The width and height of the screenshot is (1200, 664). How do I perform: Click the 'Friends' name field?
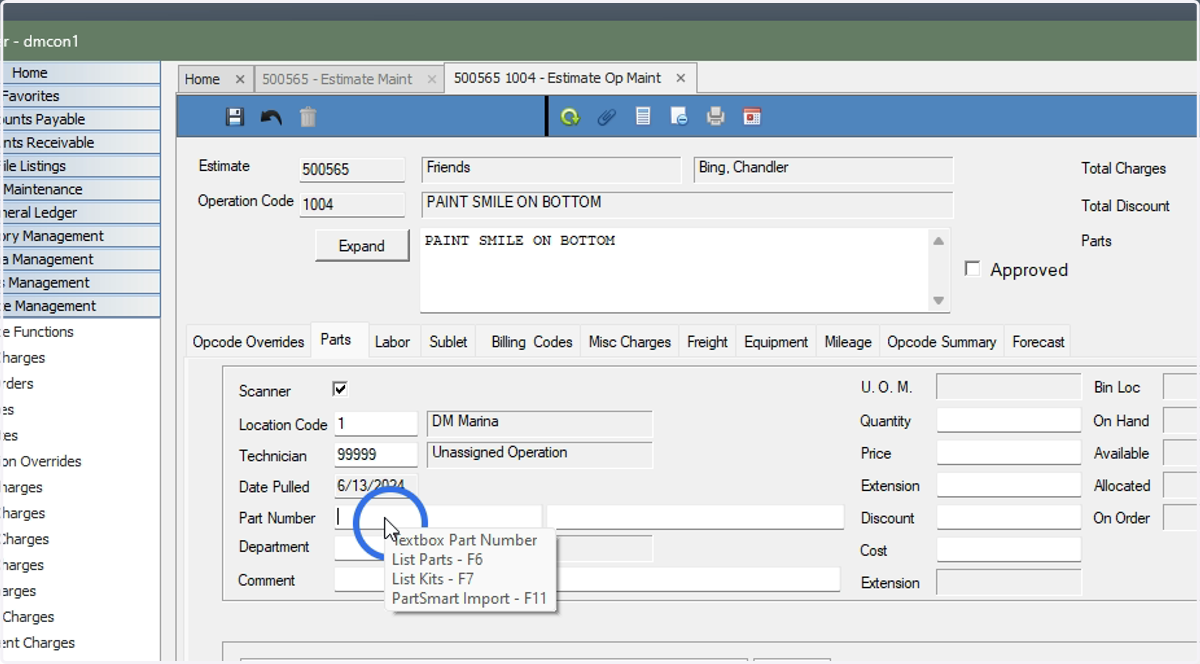[551, 169]
